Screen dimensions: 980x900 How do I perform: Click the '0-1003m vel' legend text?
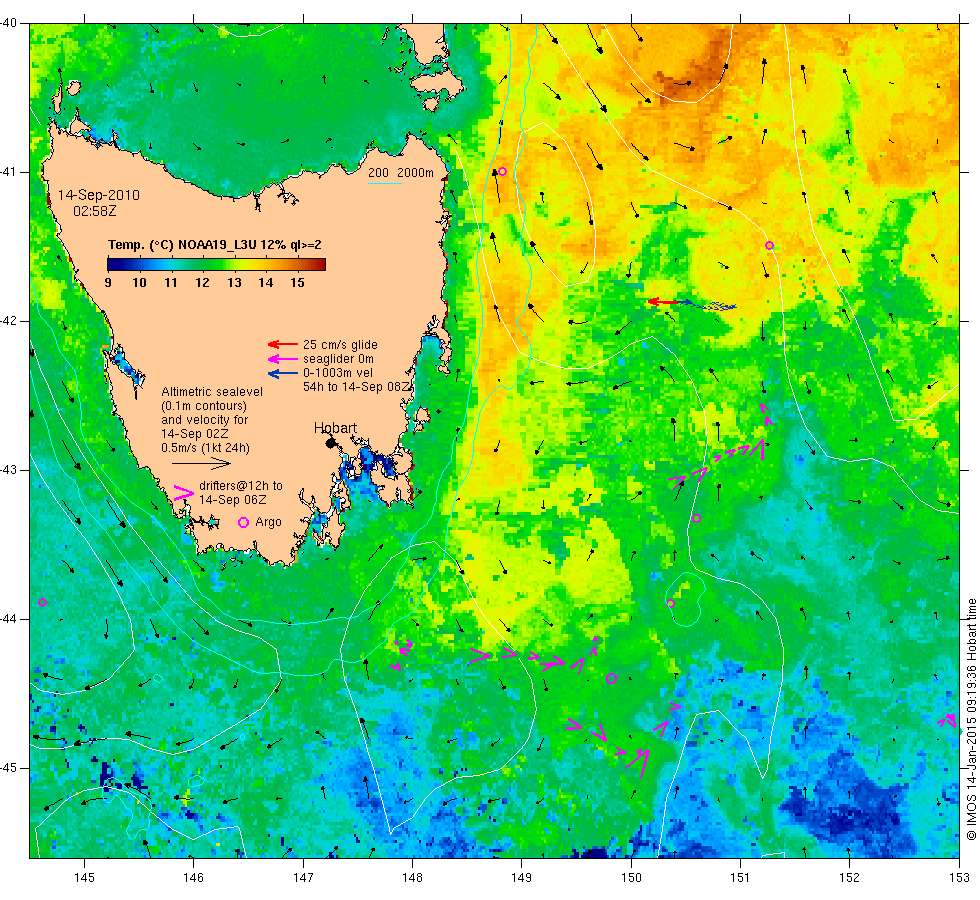click(x=338, y=372)
